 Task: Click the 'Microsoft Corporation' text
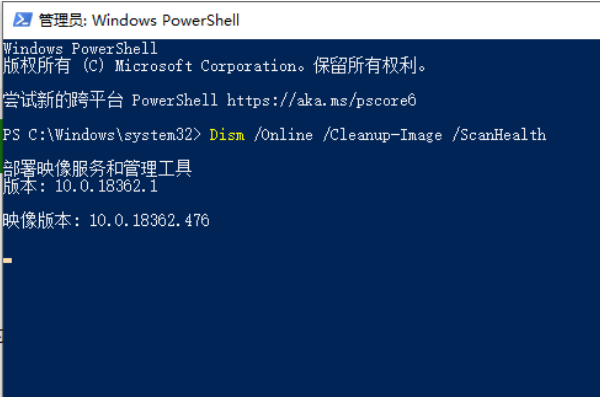click(x=208, y=66)
